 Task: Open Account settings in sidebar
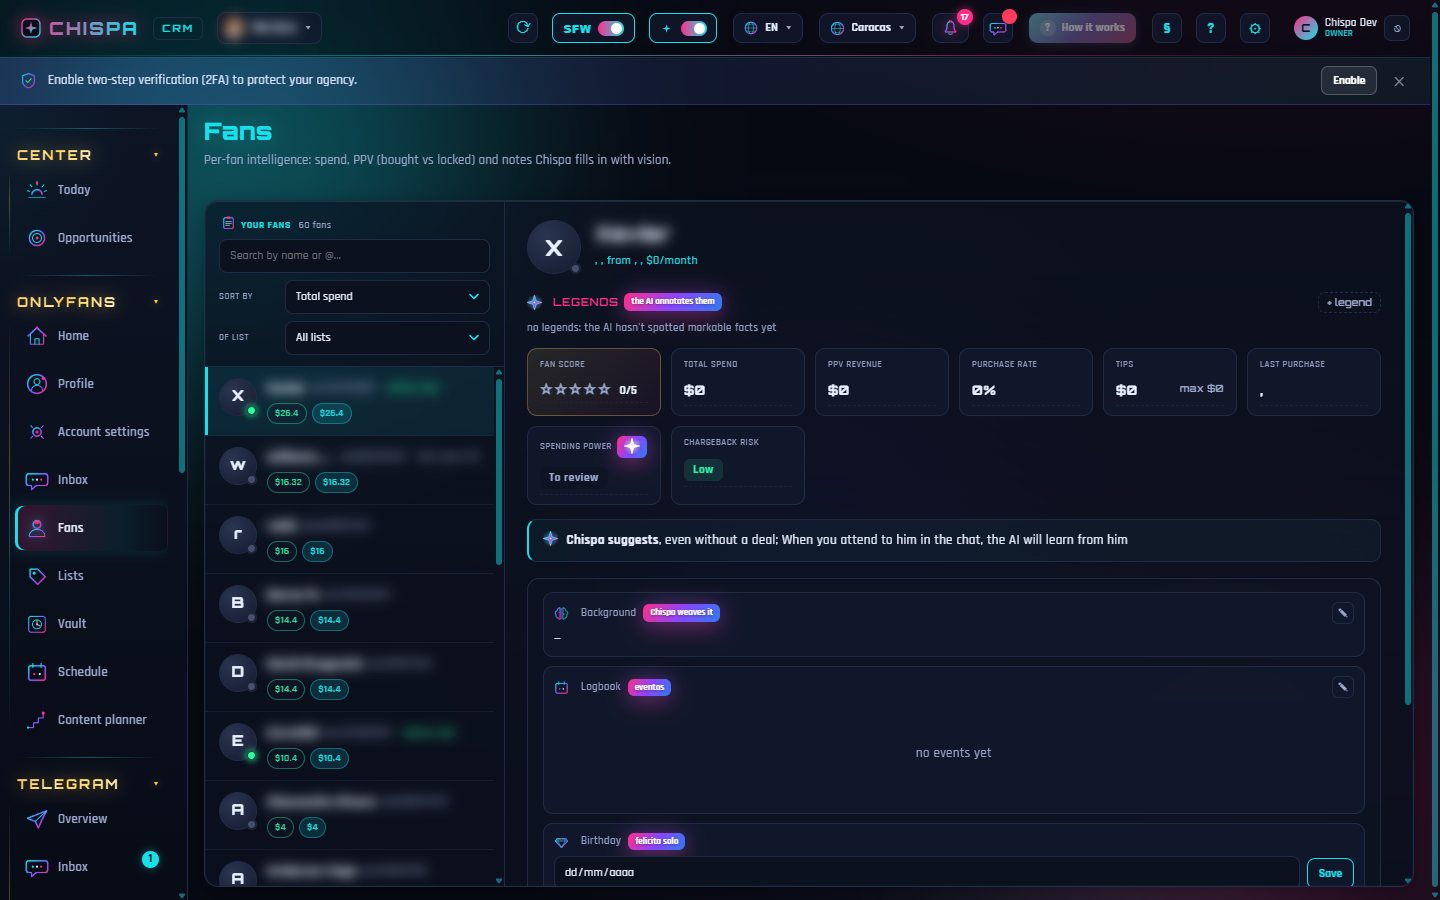click(x=91, y=432)
